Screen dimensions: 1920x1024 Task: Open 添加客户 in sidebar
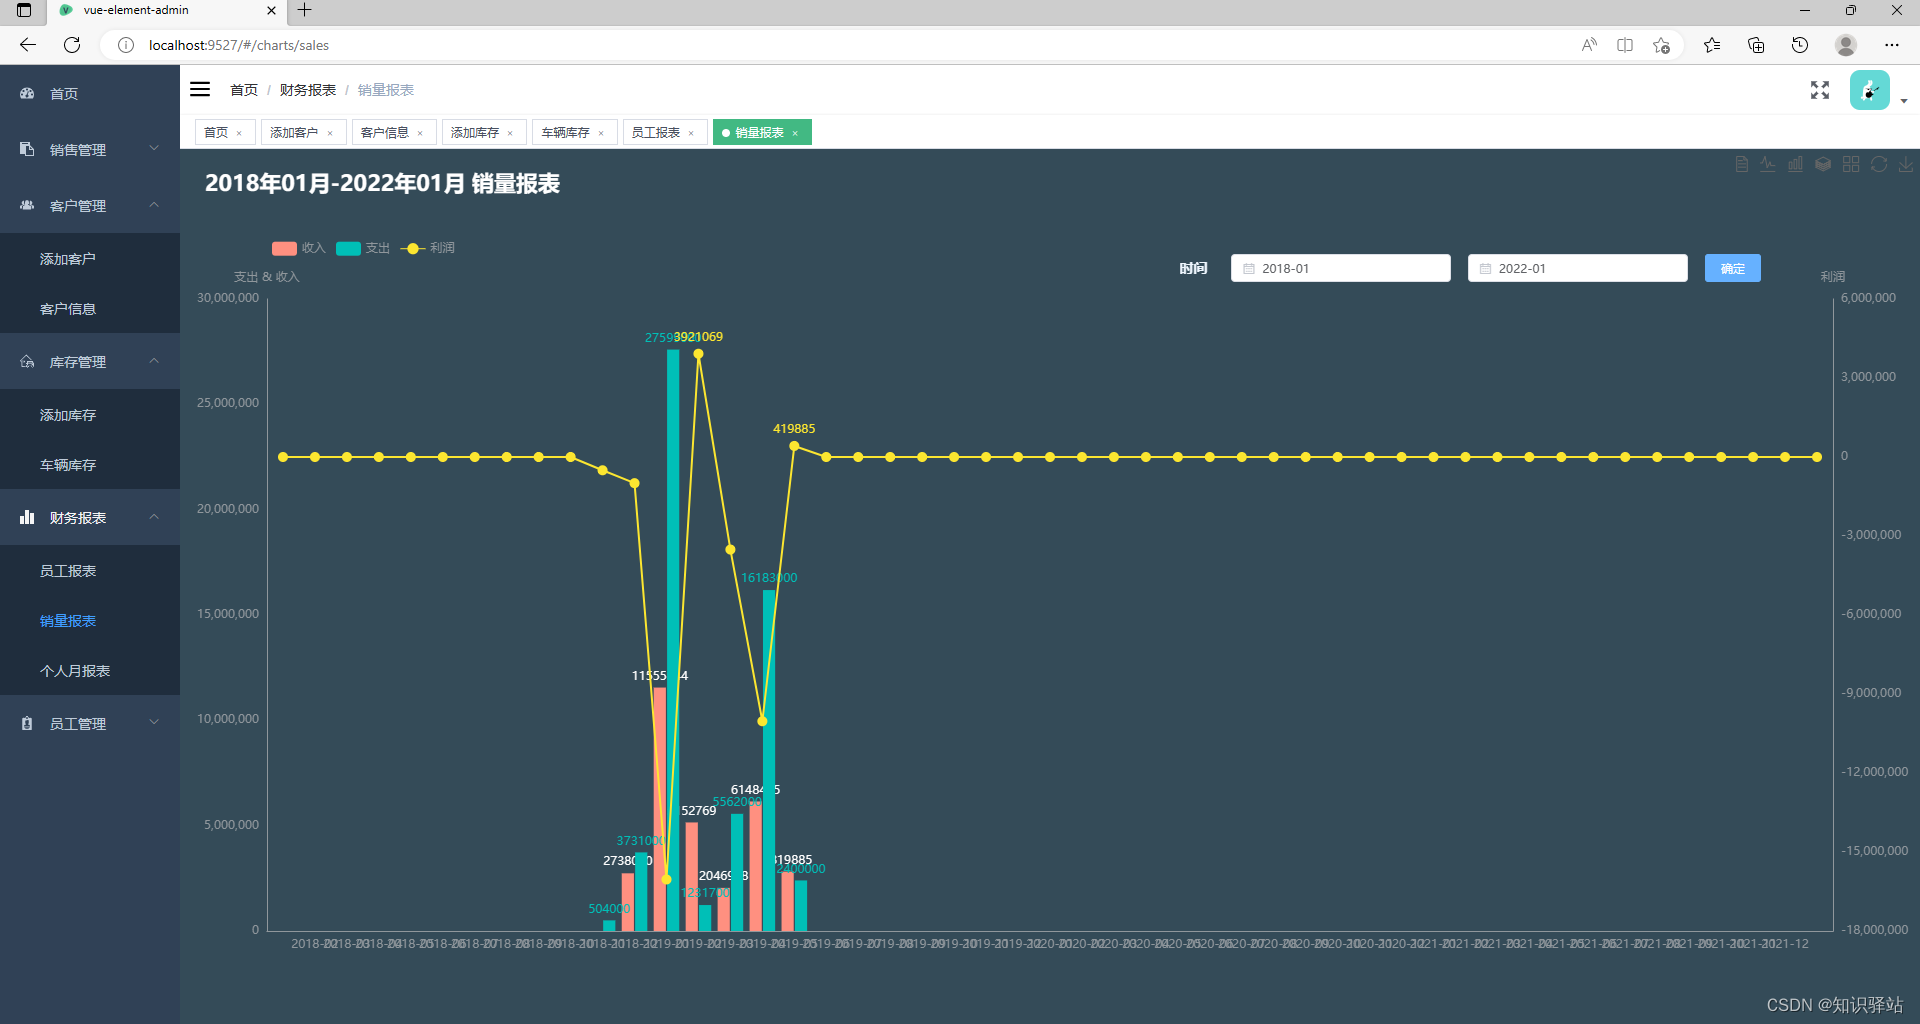pos(90,258)
